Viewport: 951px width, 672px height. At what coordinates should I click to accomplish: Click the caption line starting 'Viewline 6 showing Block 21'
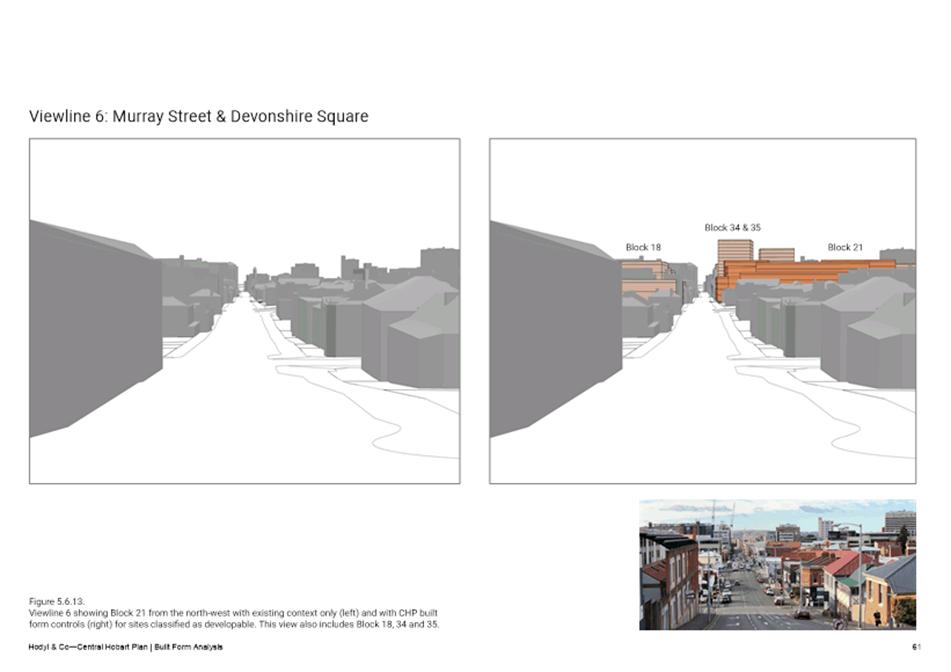pos(233,613)
